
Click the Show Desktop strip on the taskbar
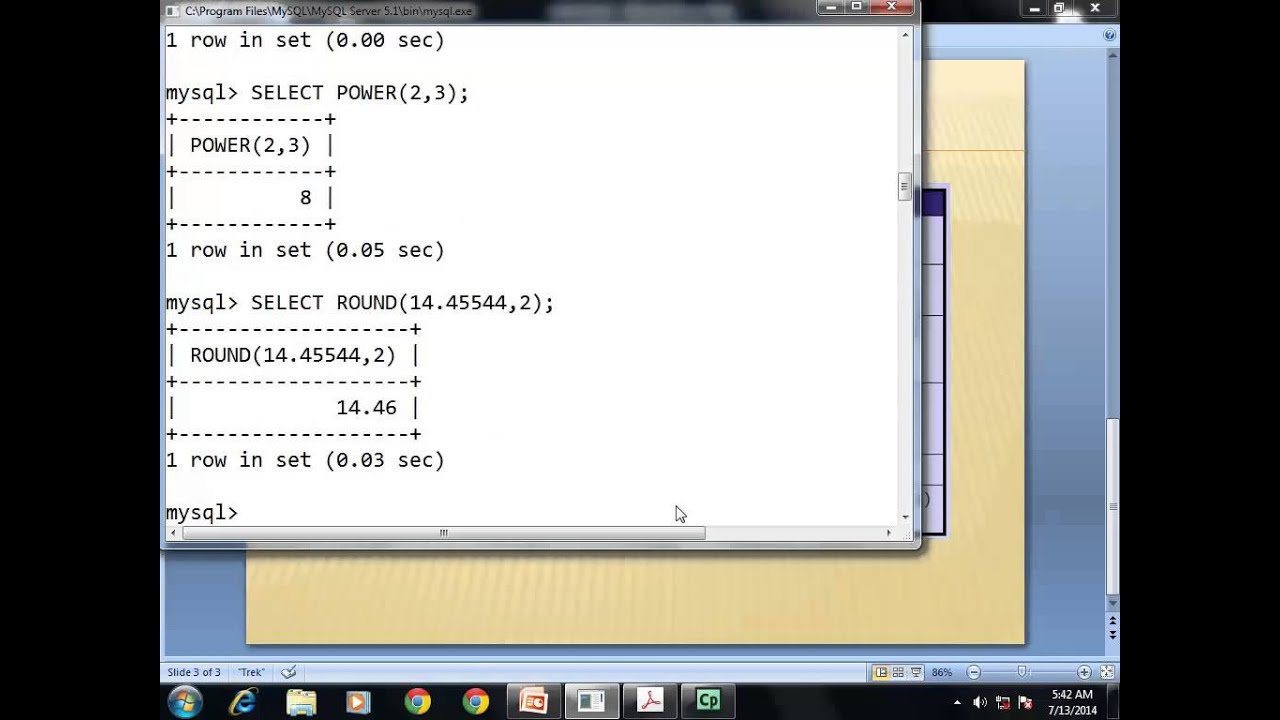pos(1113,702)
